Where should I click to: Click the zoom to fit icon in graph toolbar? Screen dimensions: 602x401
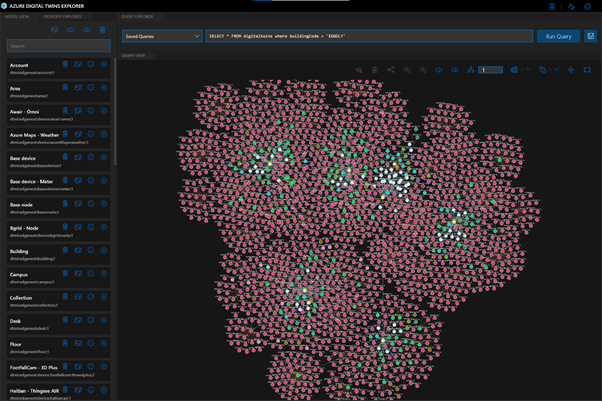point(587,70)
